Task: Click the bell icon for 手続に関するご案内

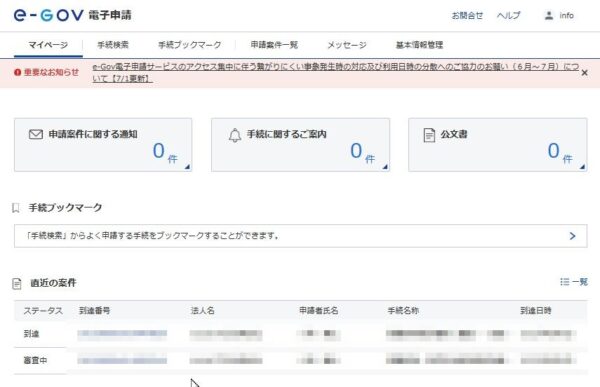Action: click(235, 136)
